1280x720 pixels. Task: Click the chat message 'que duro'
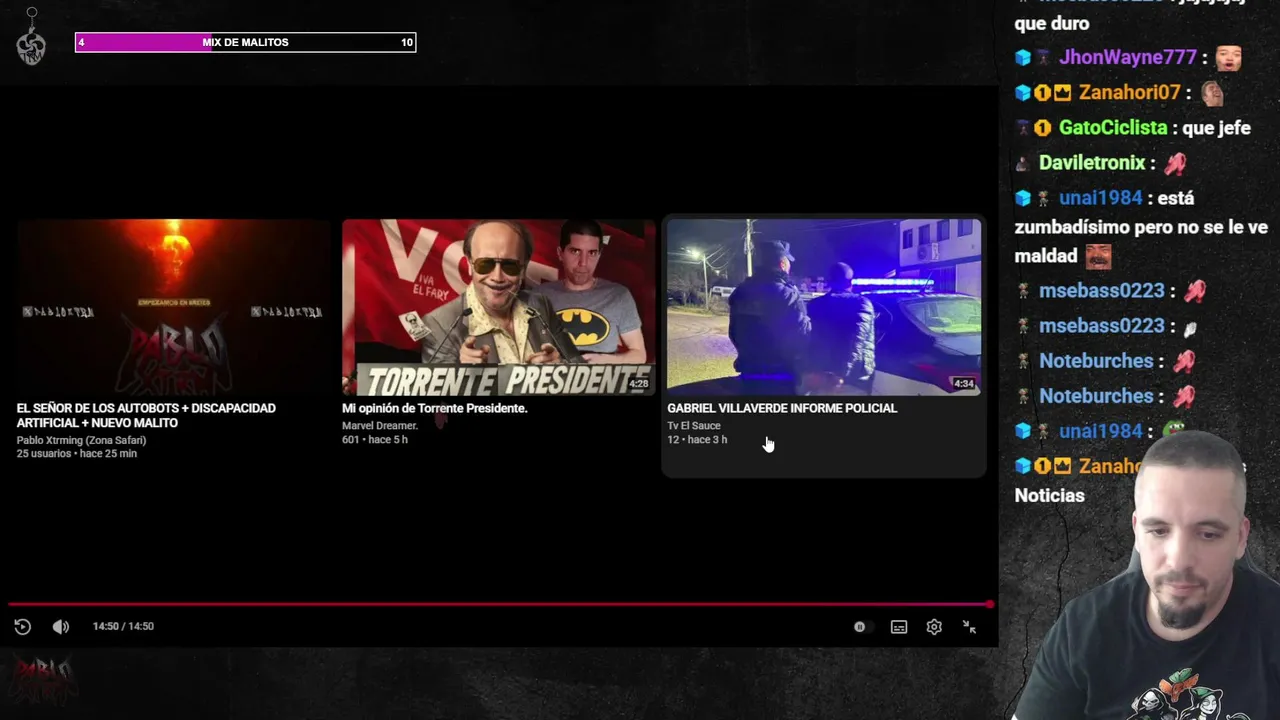1052,23
